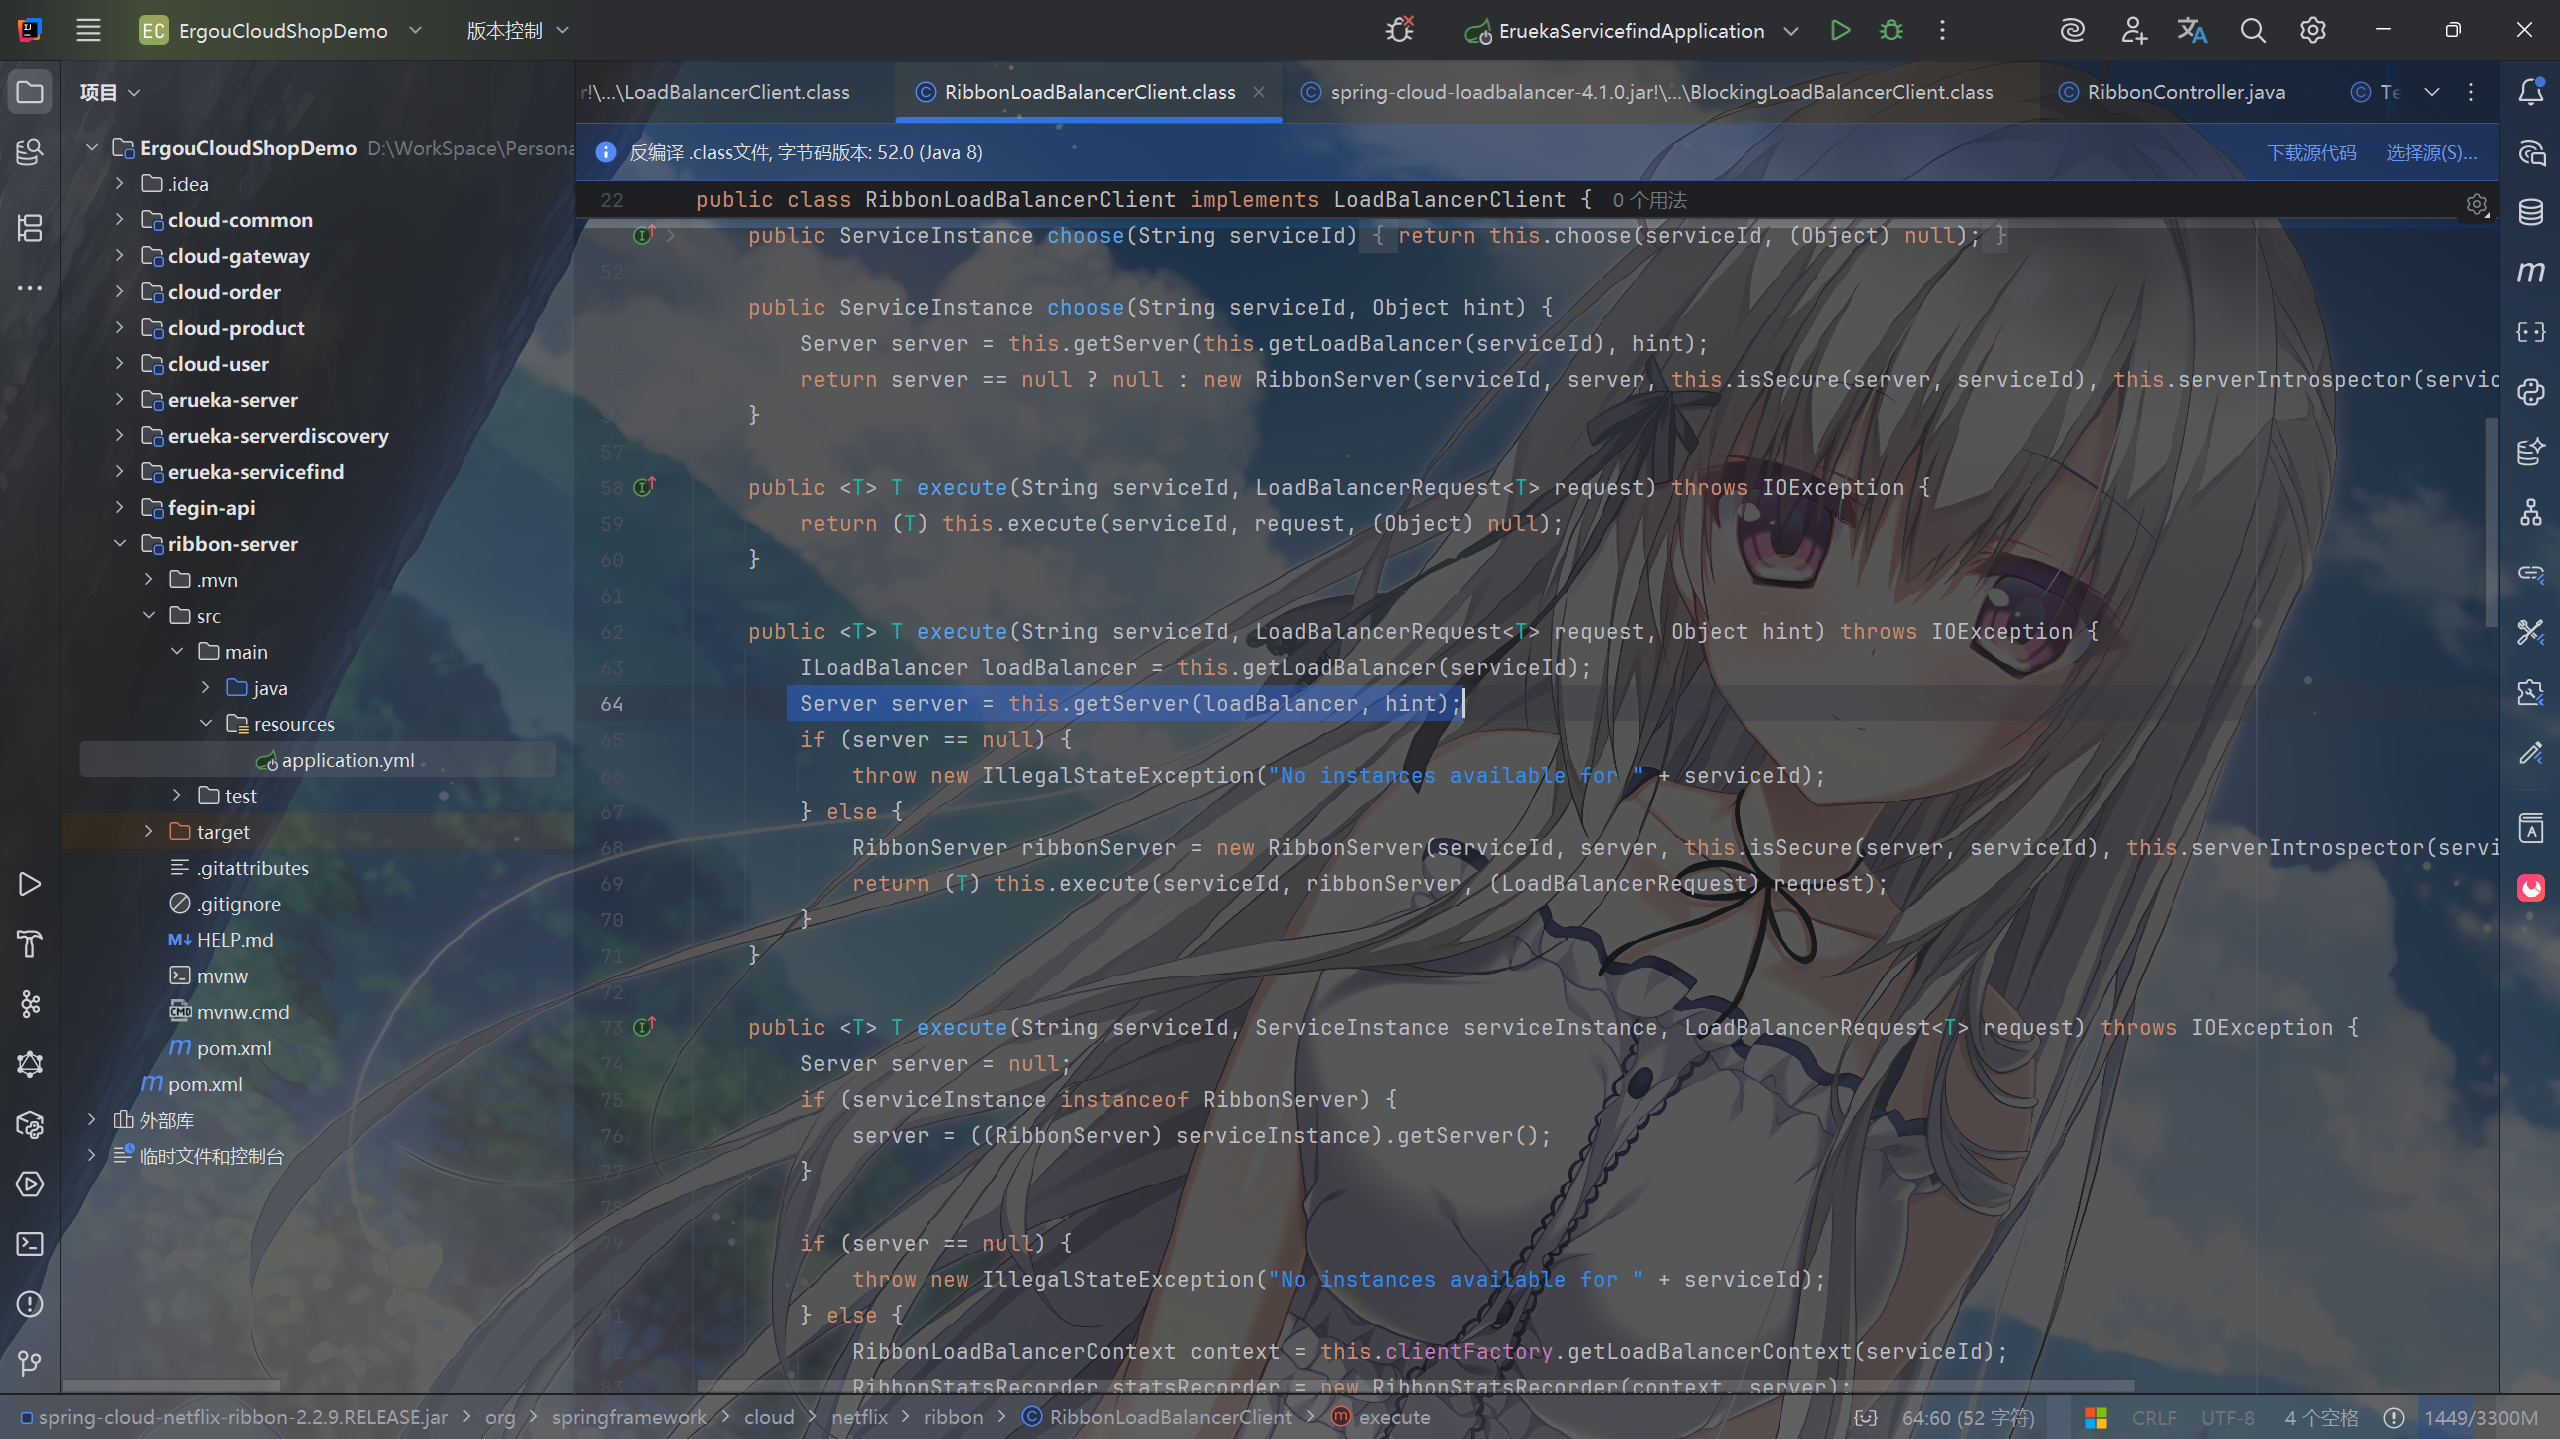
Task: Debug the application with the bug icon
Action: 1891,30
